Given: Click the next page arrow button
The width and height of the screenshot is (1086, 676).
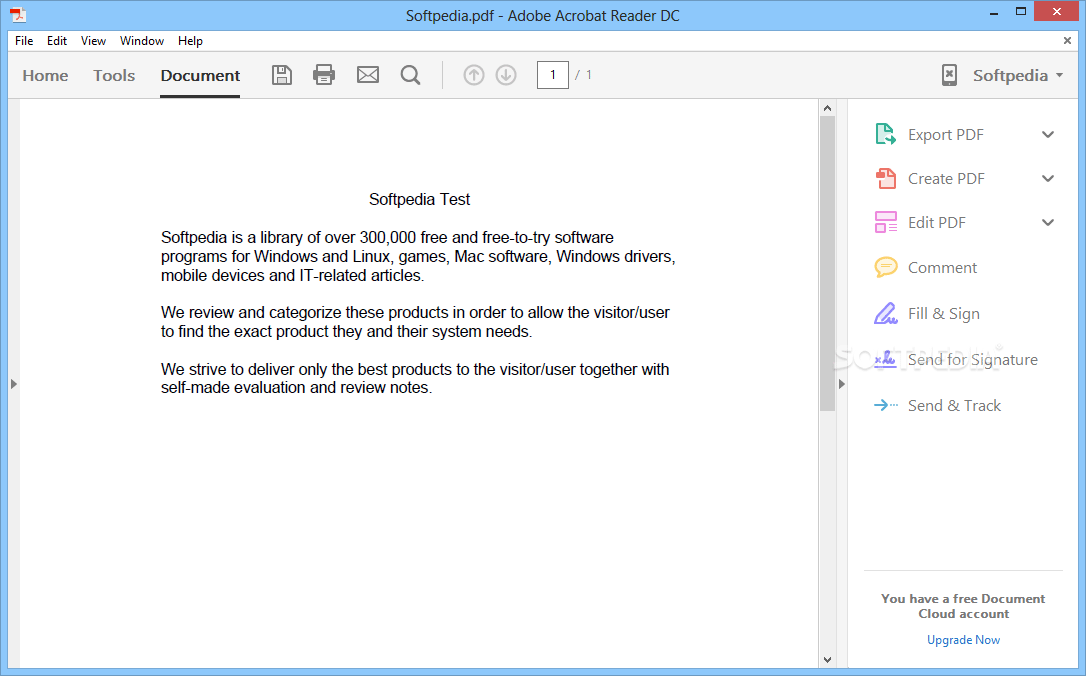Looking at the screenshot, I should coord(506,74).
